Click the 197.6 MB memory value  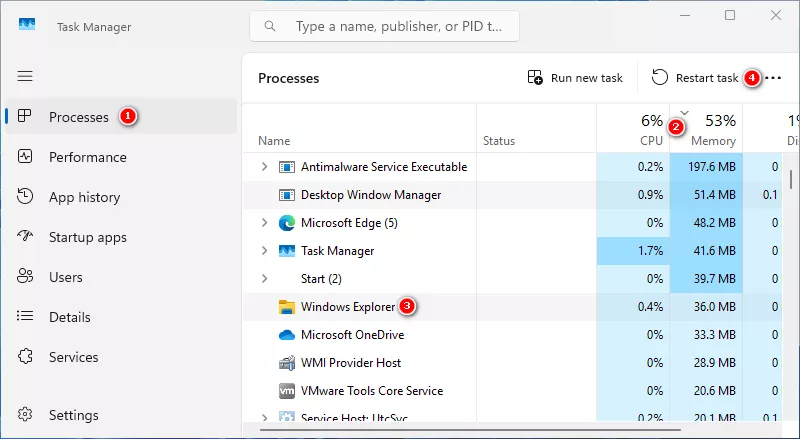706,167
